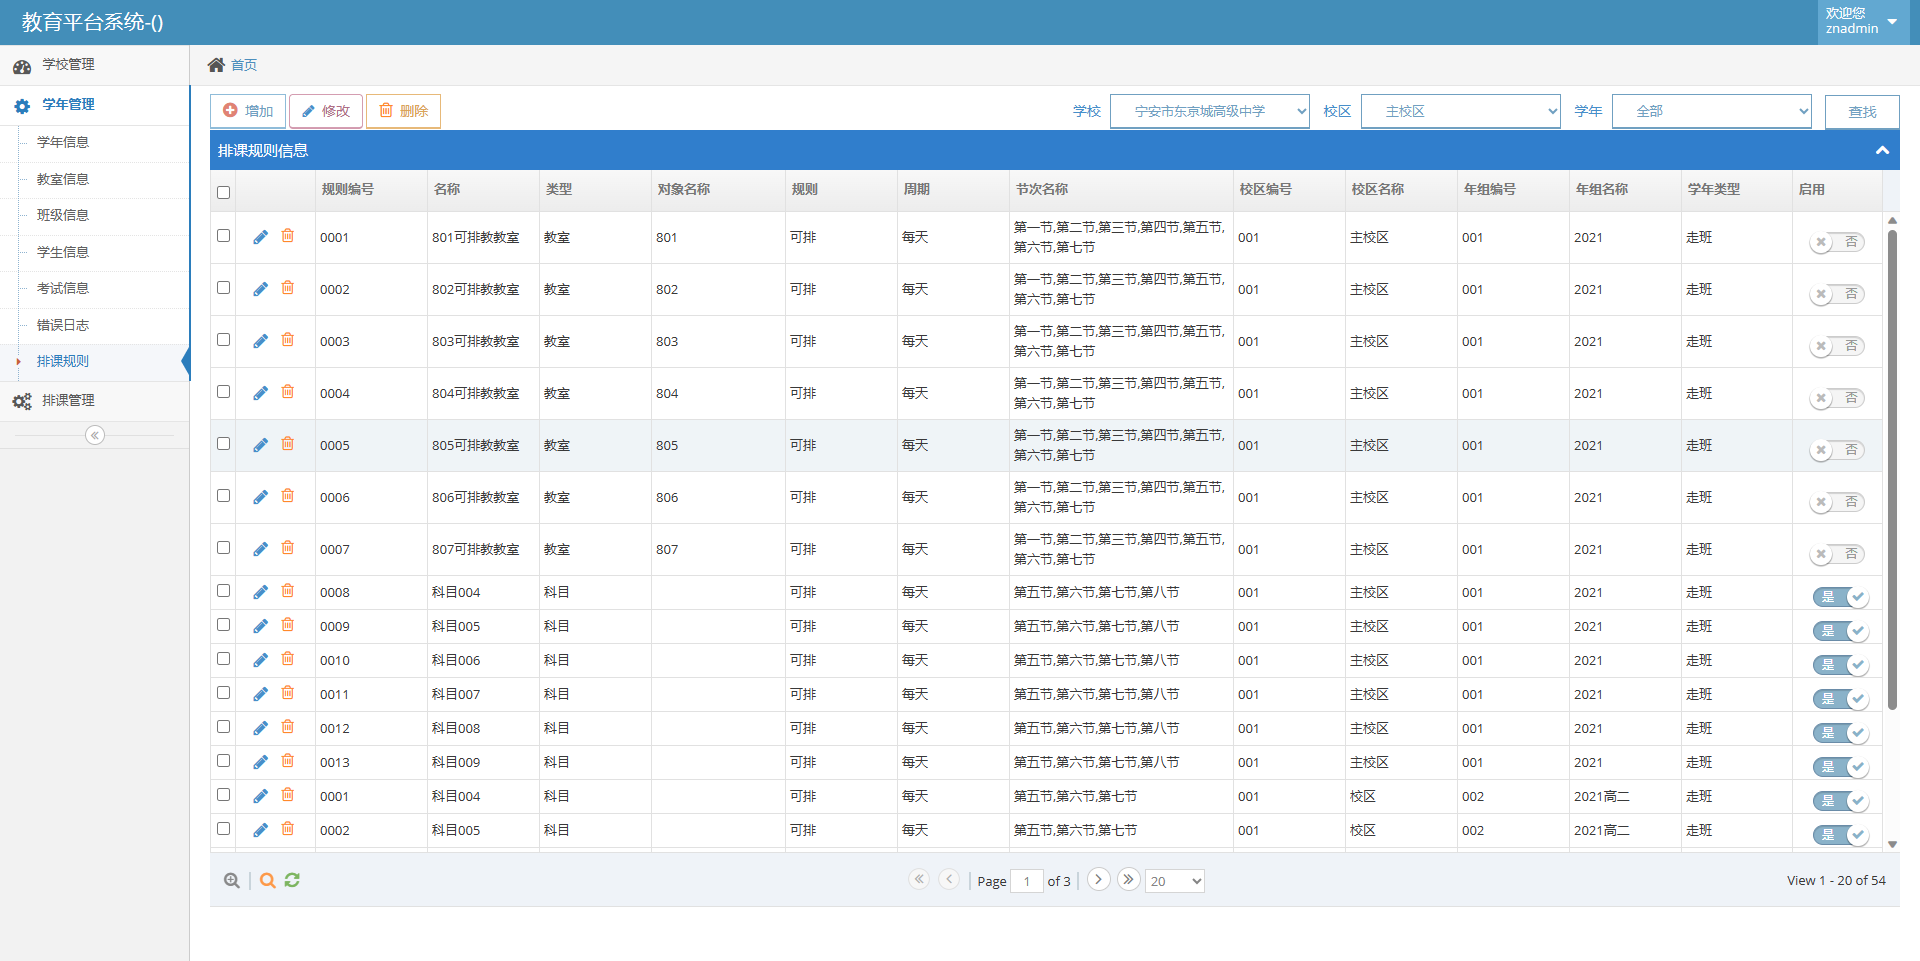Viewport: 1920px width, 961px height.
Task: Collapse the 排课规则信息 panel chevron
Action: [1882, 151]
